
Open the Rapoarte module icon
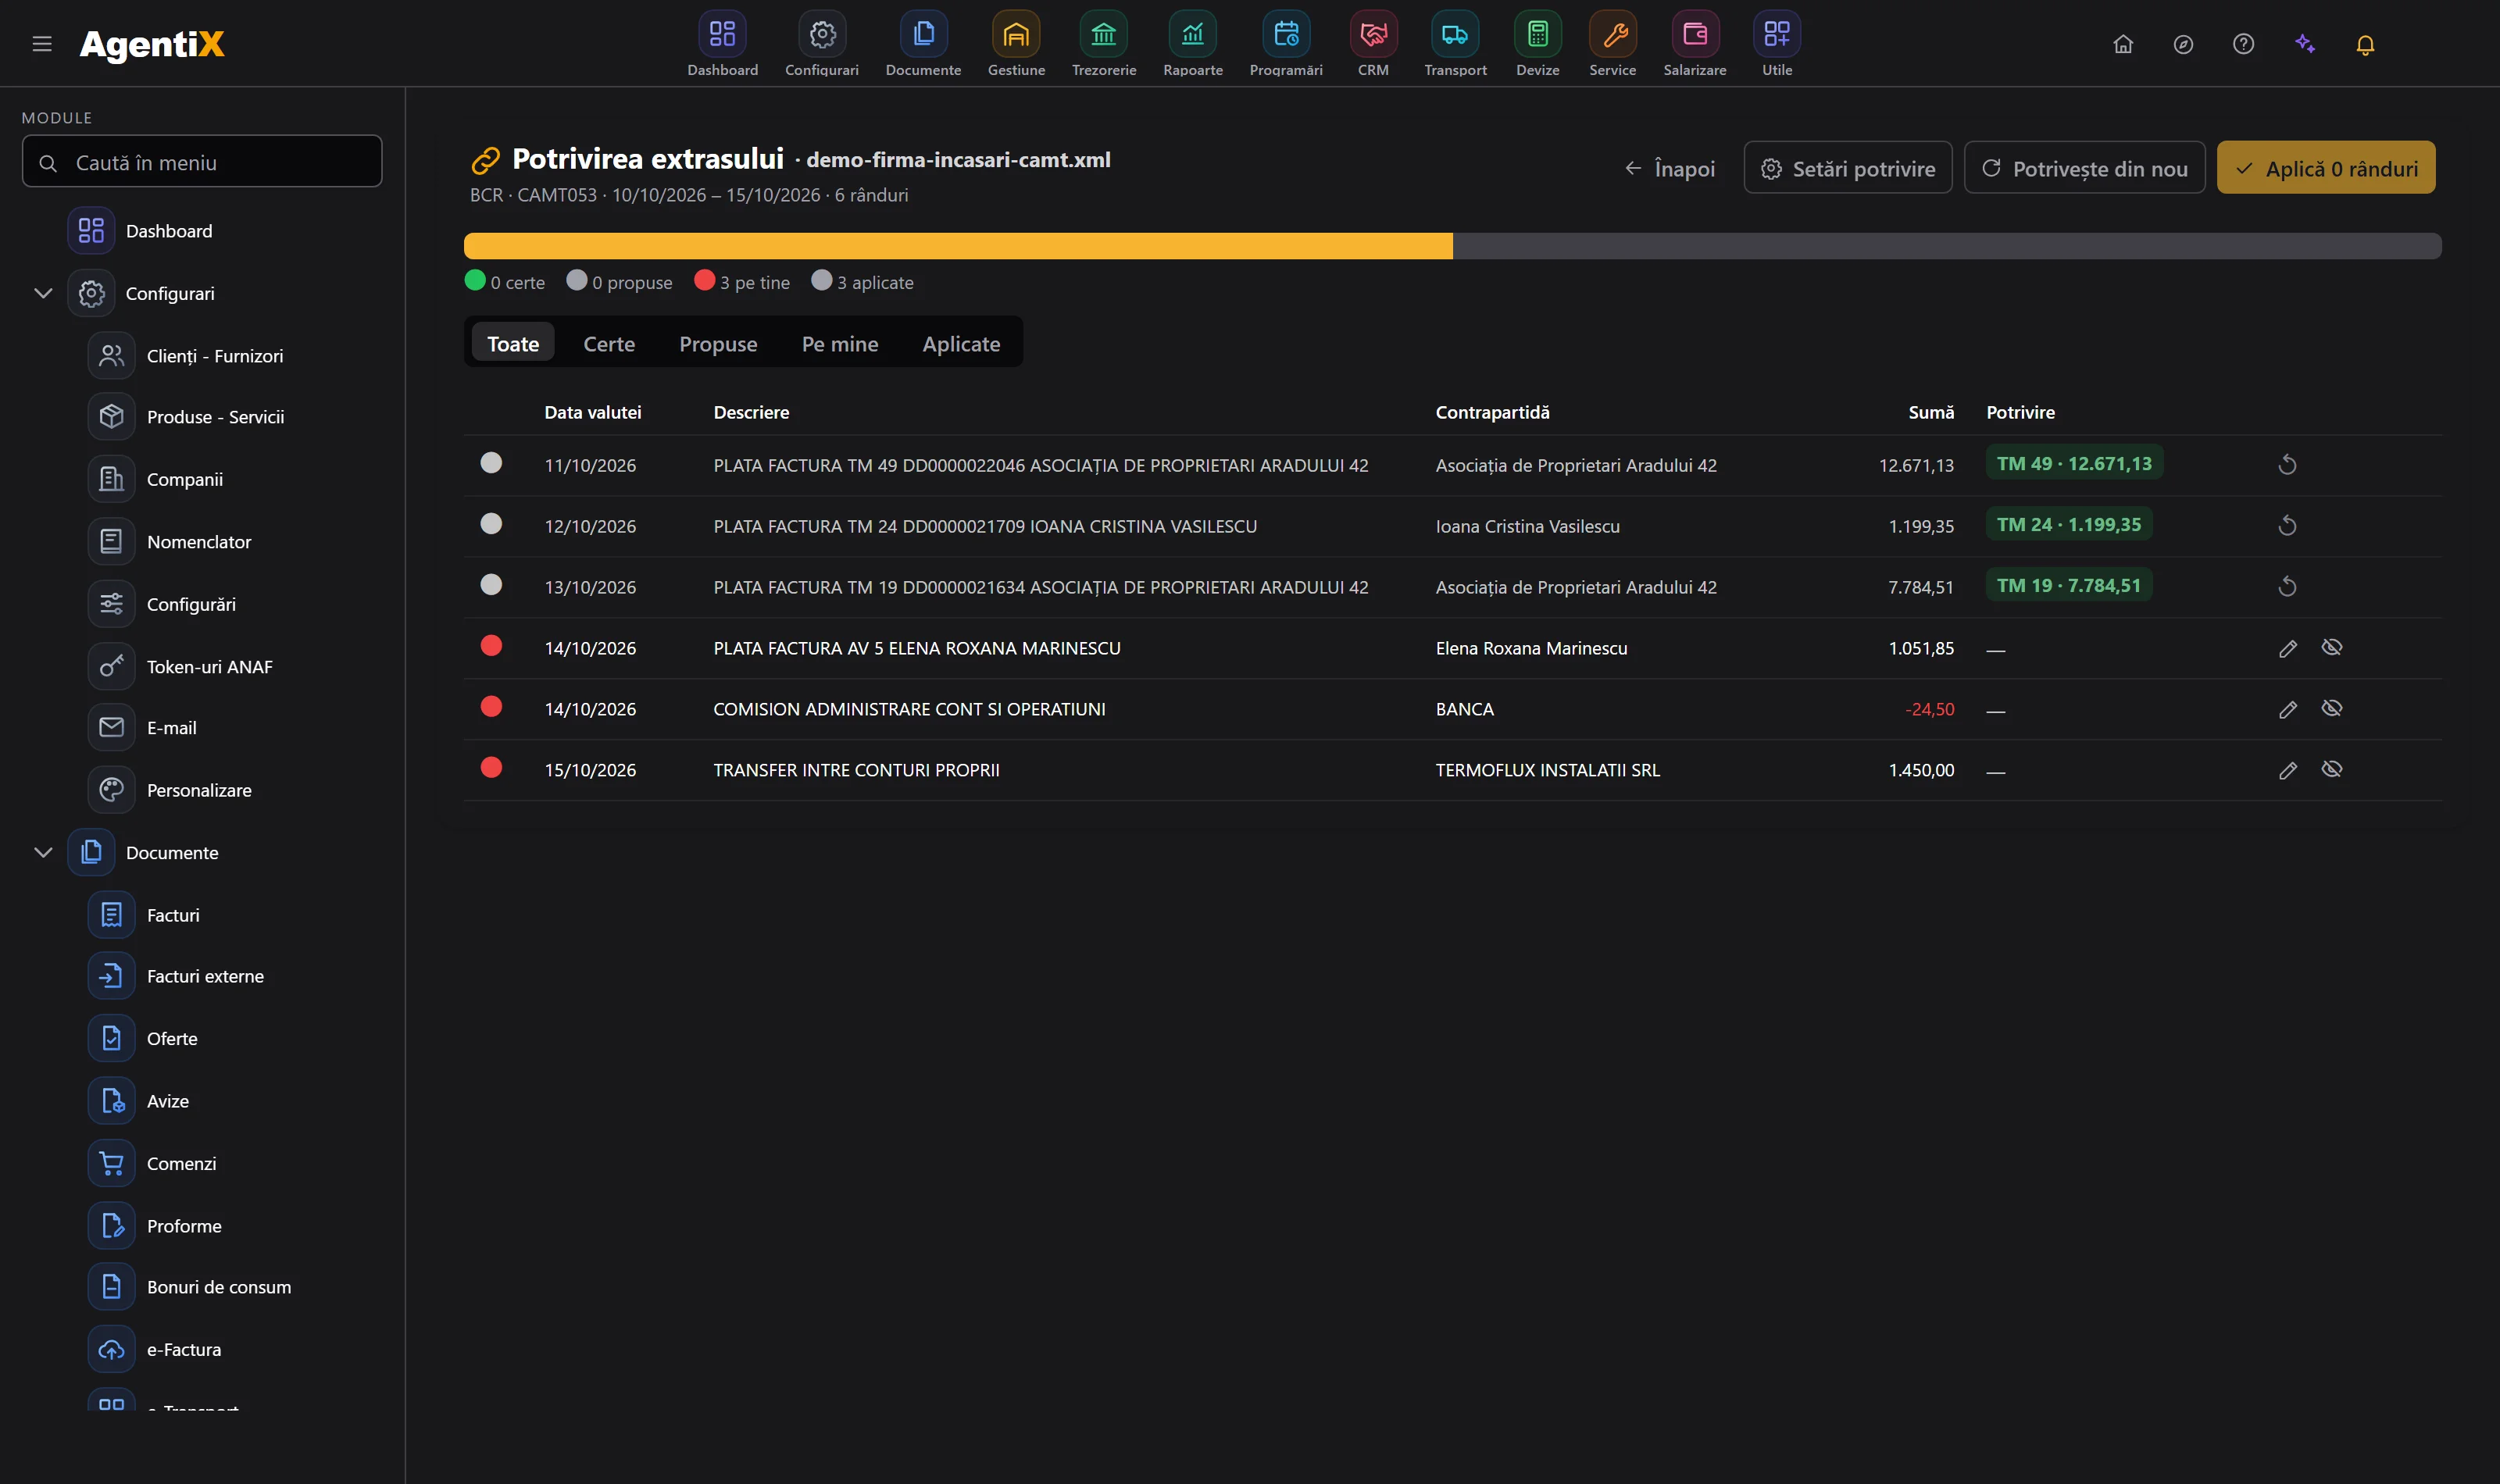[1192, 35]
